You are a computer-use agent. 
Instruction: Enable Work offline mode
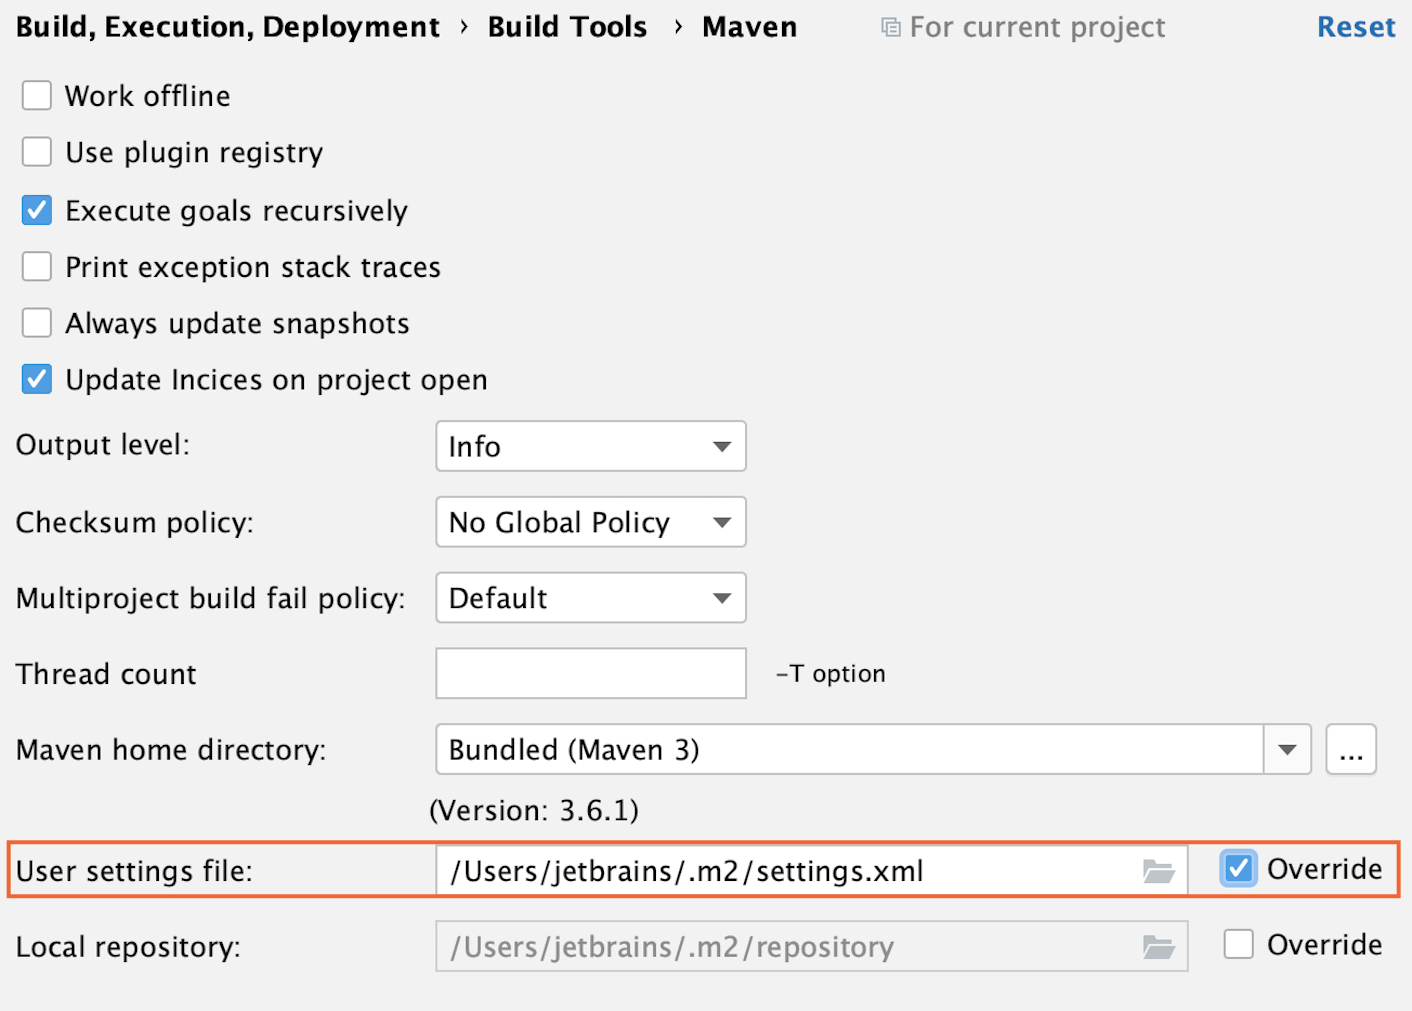[x=36, y=95]
